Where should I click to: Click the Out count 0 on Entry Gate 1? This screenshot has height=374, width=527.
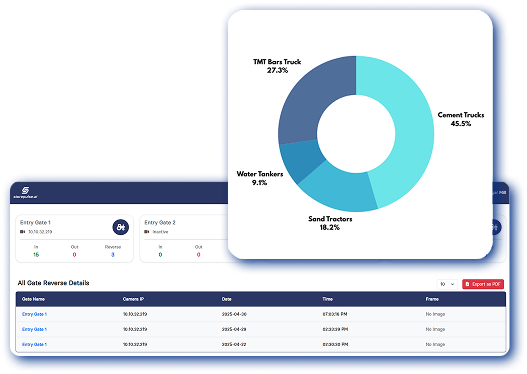tap(74, 255)
